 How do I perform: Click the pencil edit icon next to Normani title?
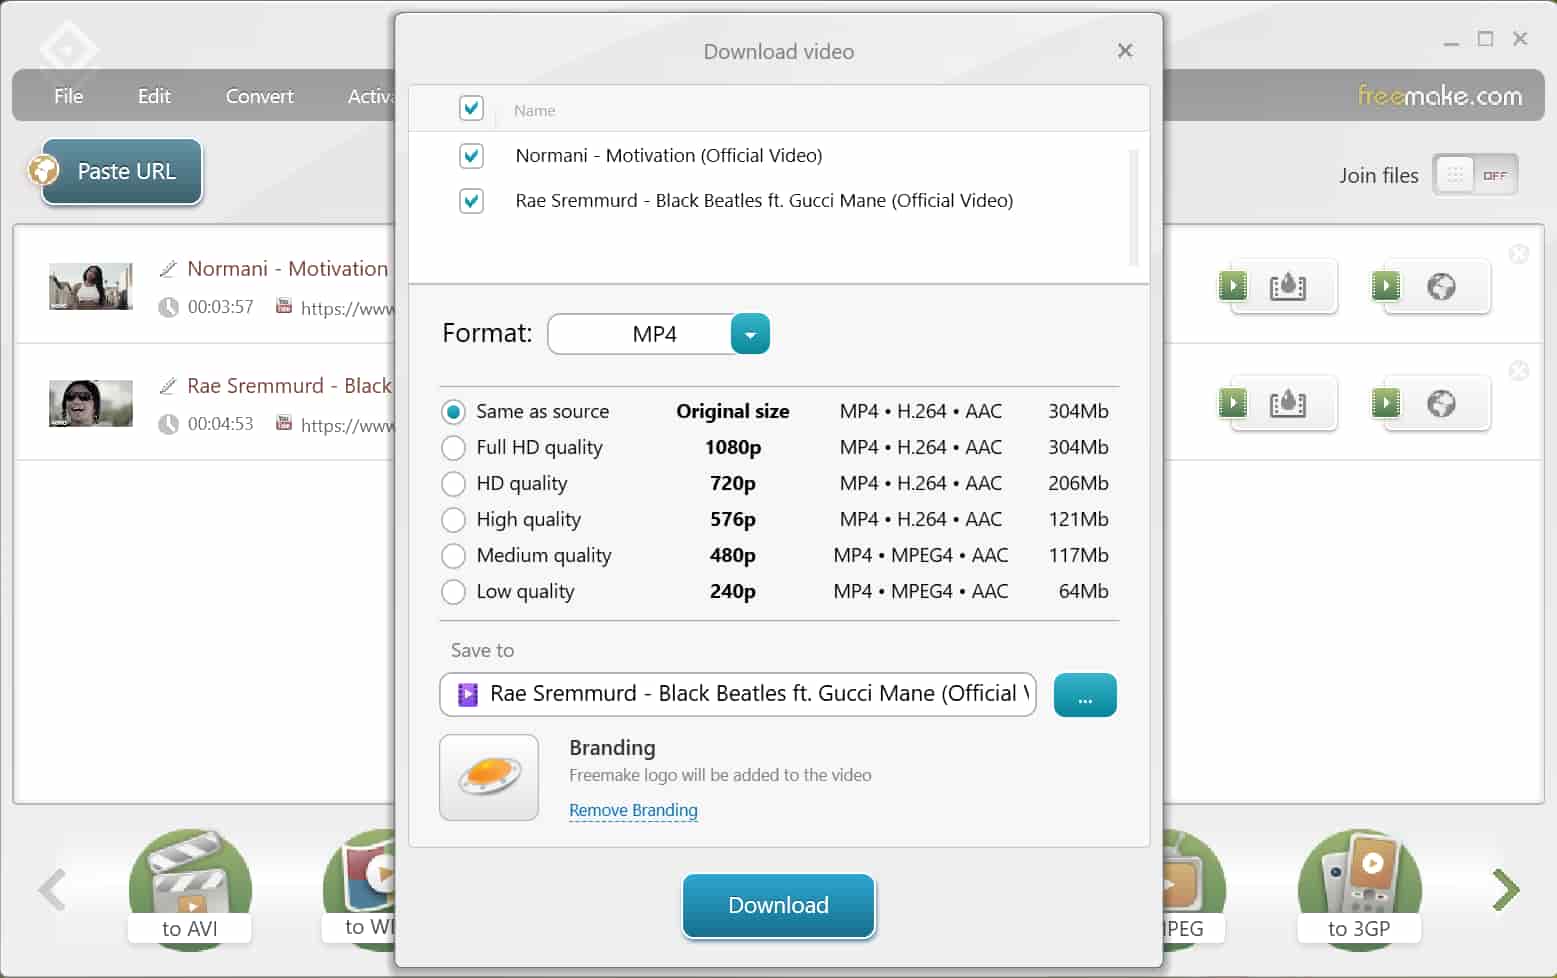point(167,268)
